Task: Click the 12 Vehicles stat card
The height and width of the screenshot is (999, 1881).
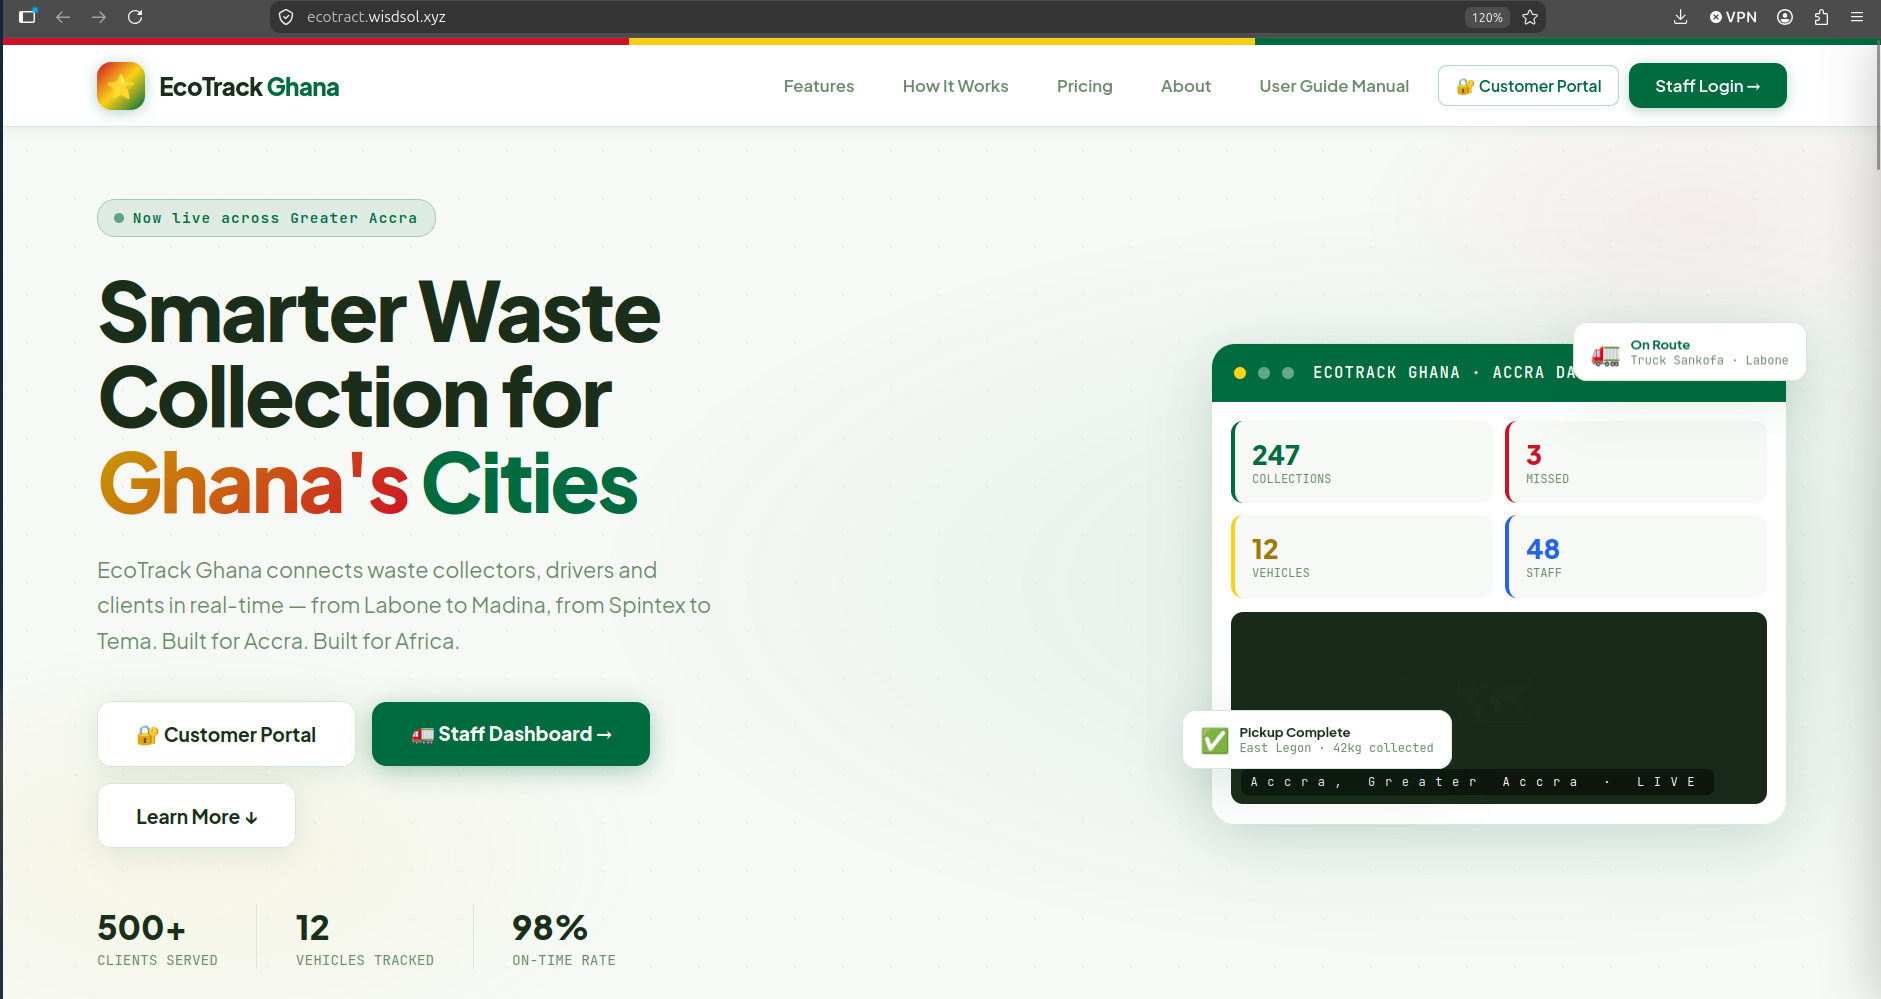Action: [1362, 556]
